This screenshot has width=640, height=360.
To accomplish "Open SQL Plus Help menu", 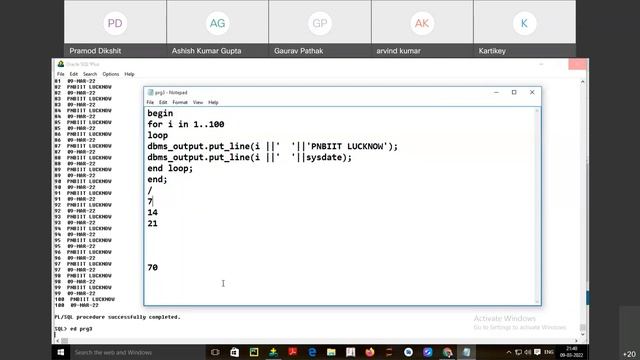I will click(x=129, y=74).
